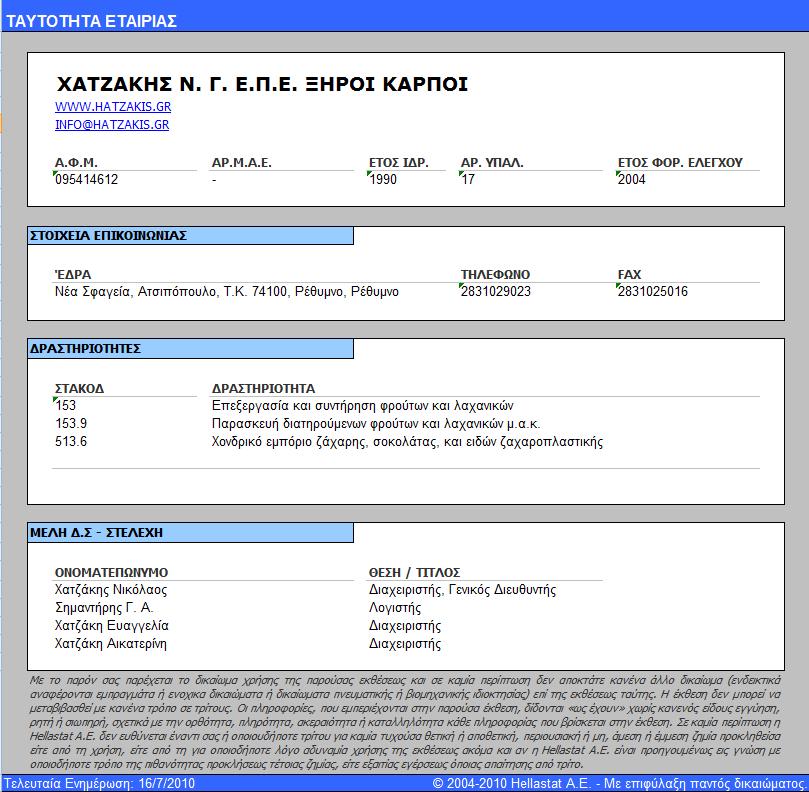Select the company name ΧΑΤΖΑΚΗΣ Ν. Γ. Ε.Π.Ε. ΞΗΡΟΙ ΚΑΡΠΟΙ
809x792 pixels.
coord(262,84)
